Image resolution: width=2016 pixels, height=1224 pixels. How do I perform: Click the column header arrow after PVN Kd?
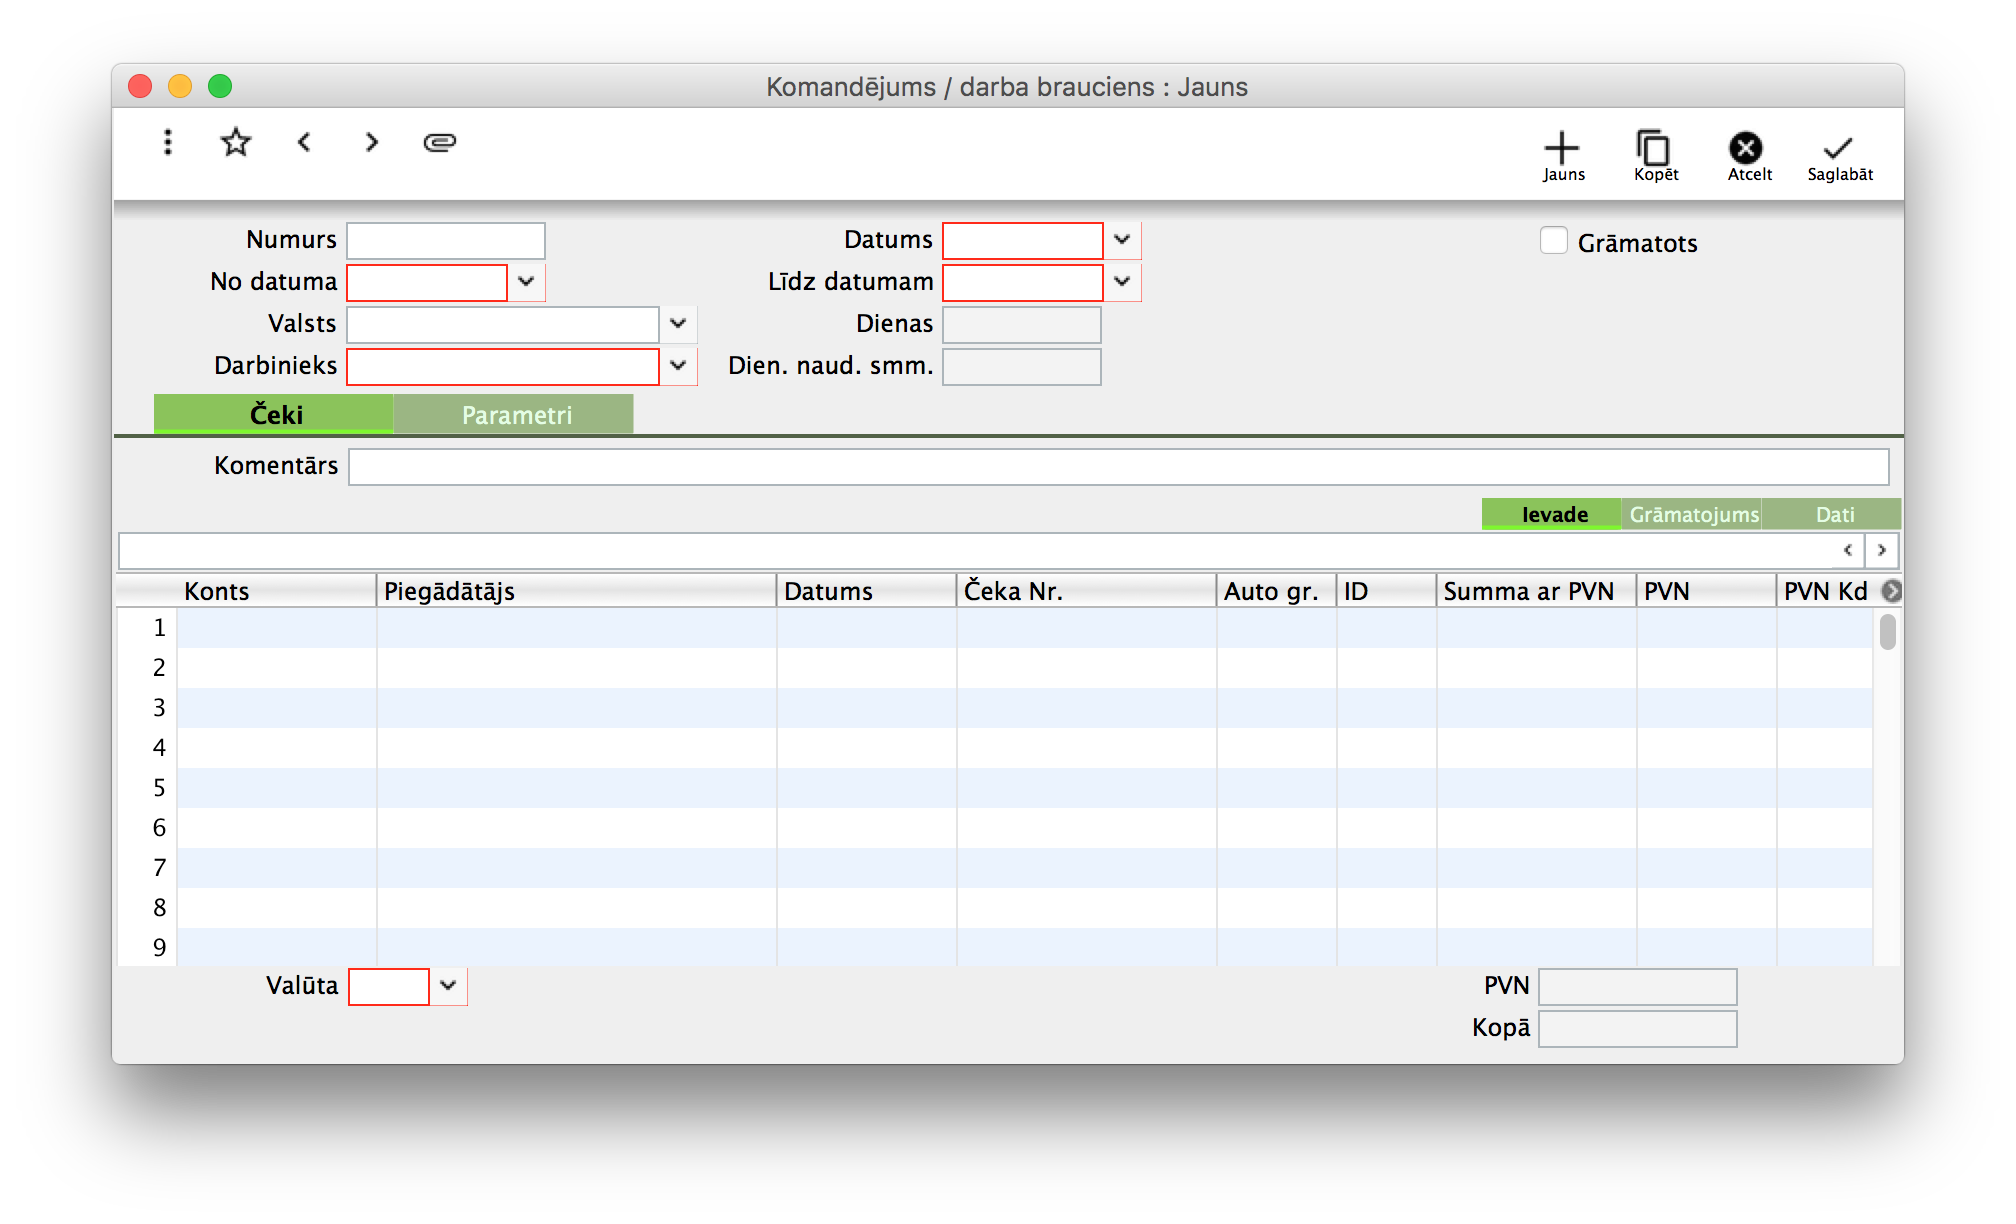[x=1890, y=591]
